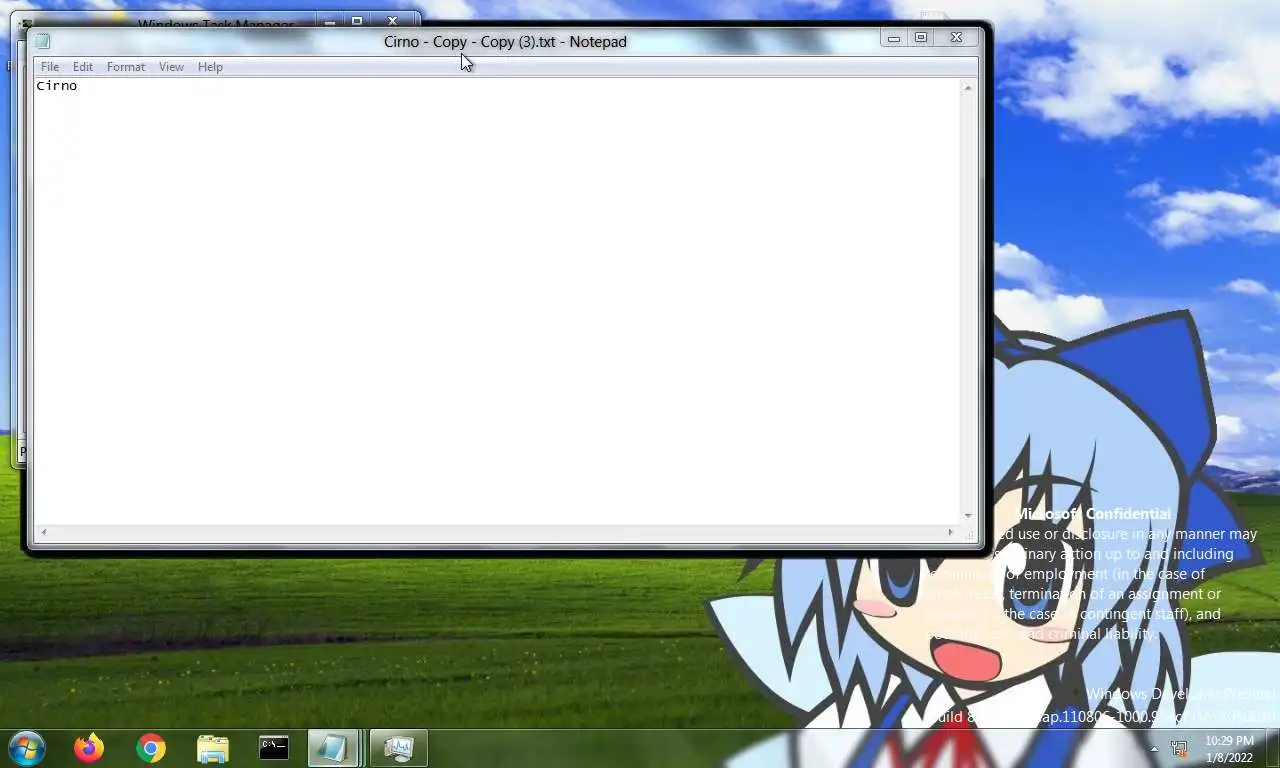
Task: Open the File menu in Notepad
Action: 50,67
